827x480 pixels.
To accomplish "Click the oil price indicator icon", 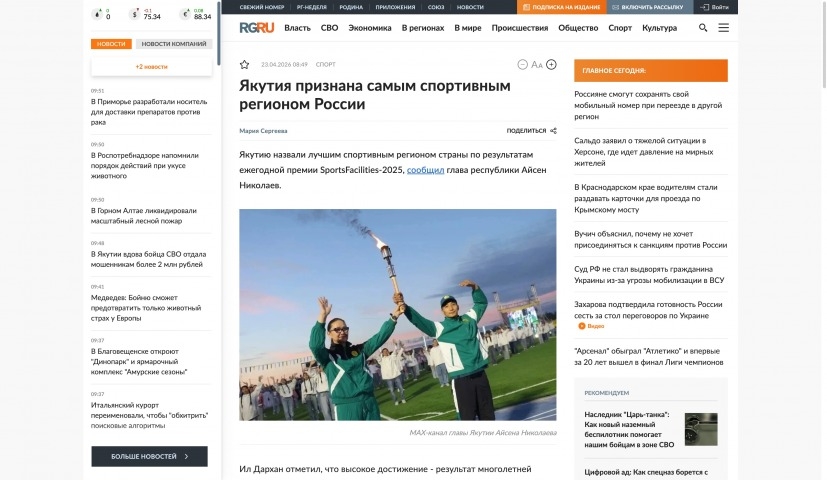I will click(97, 14).
